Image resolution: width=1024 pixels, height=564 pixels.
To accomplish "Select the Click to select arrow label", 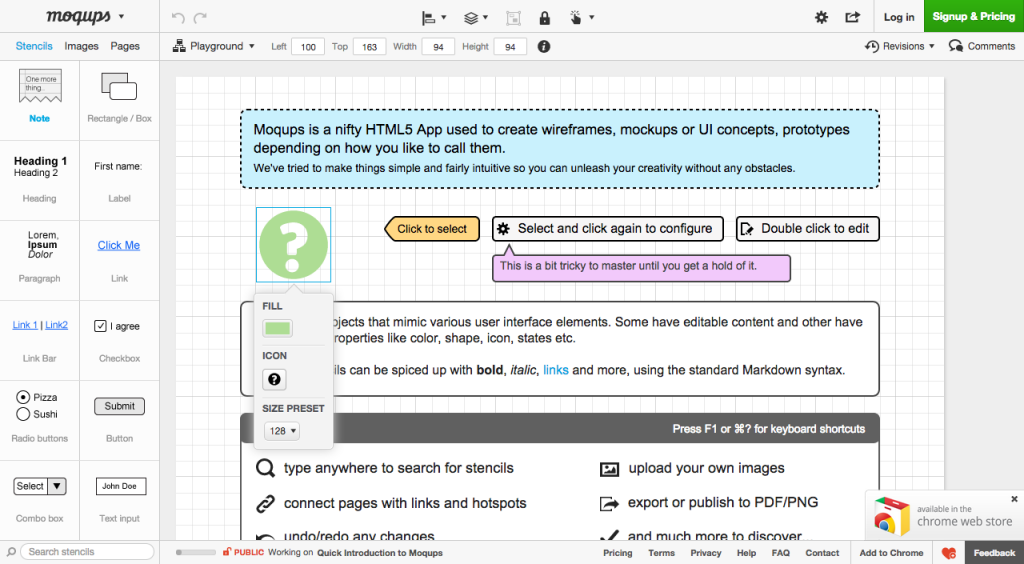I will (432, 228).
